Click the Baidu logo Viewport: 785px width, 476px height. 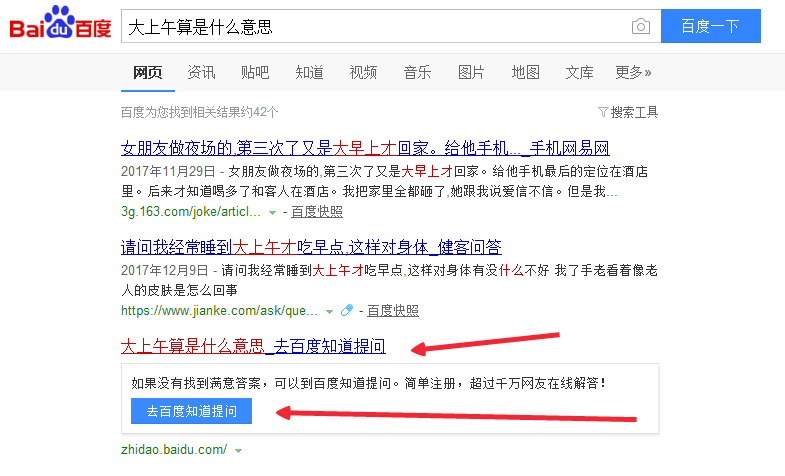(60, 23)
